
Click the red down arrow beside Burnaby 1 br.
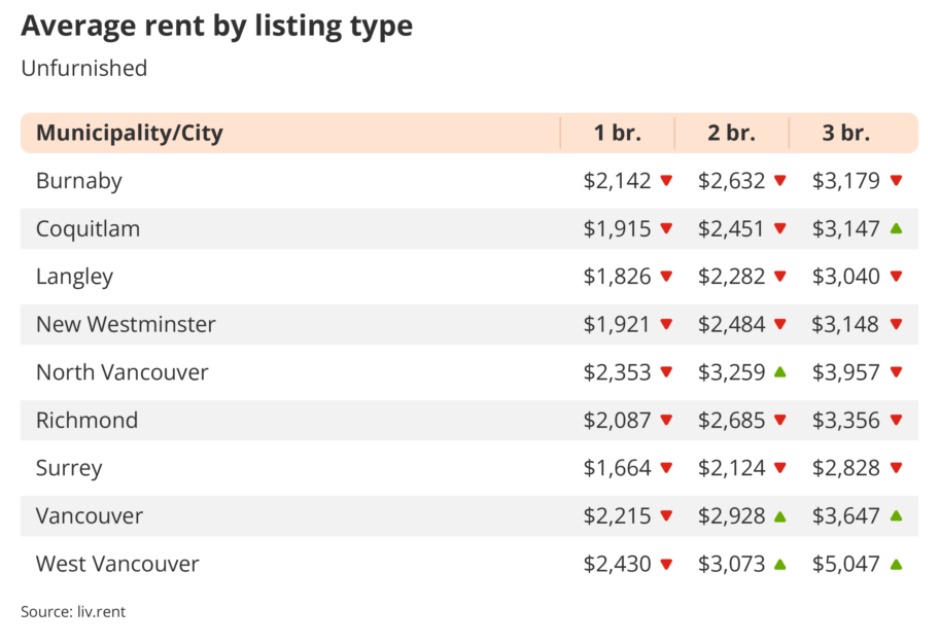pos(667,181)
